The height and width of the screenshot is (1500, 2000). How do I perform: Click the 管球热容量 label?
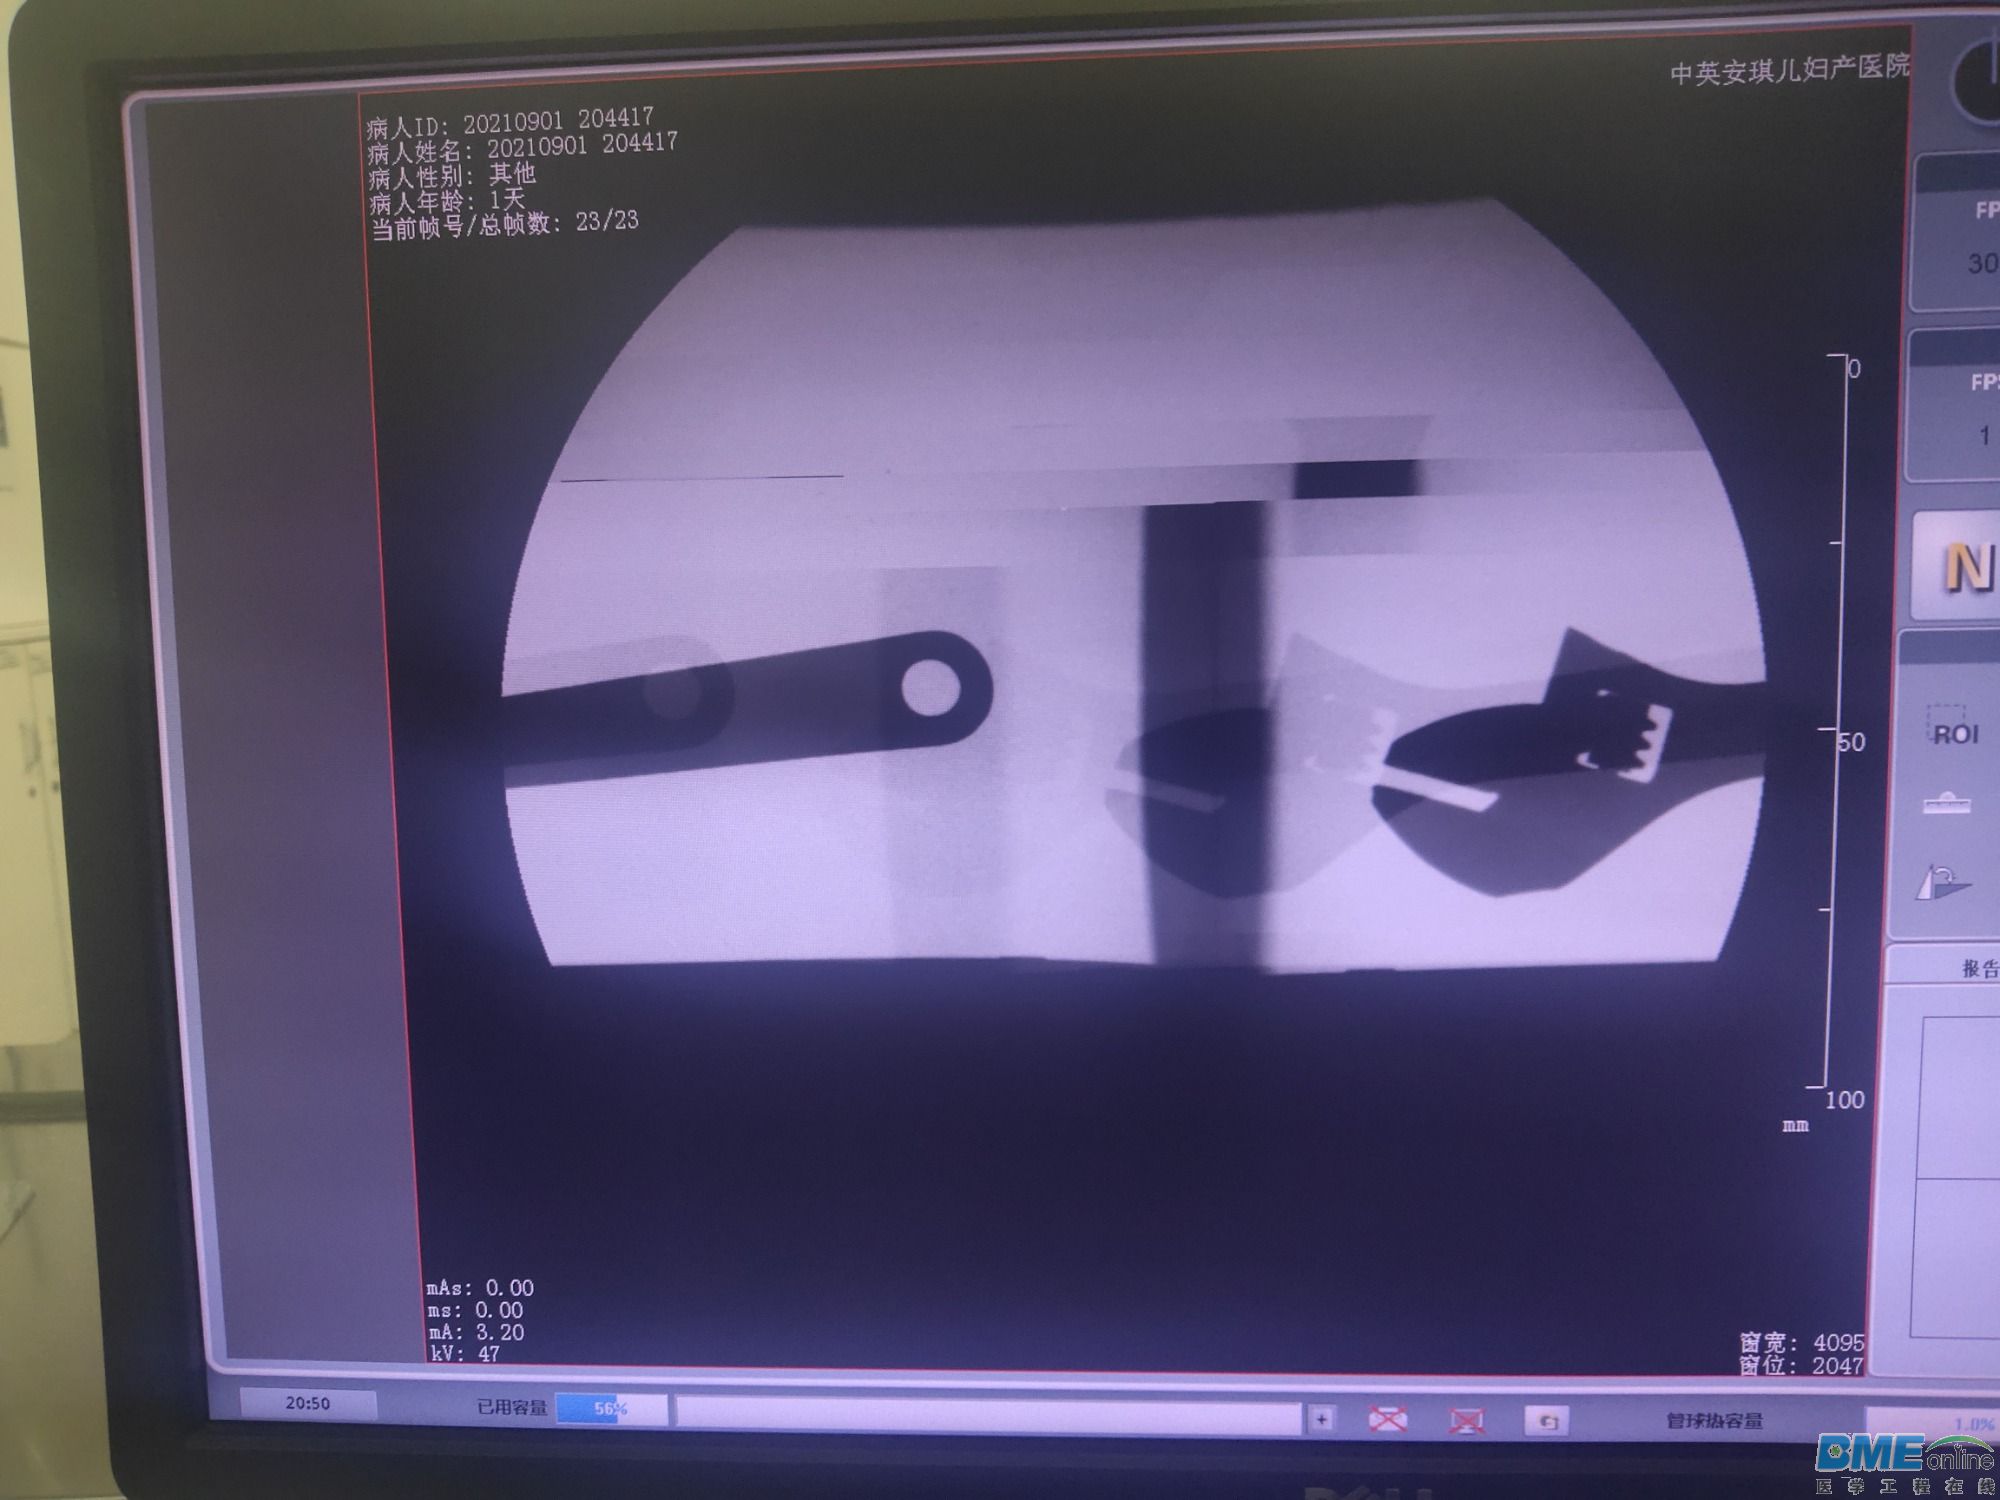(x=1714, y=1421)
